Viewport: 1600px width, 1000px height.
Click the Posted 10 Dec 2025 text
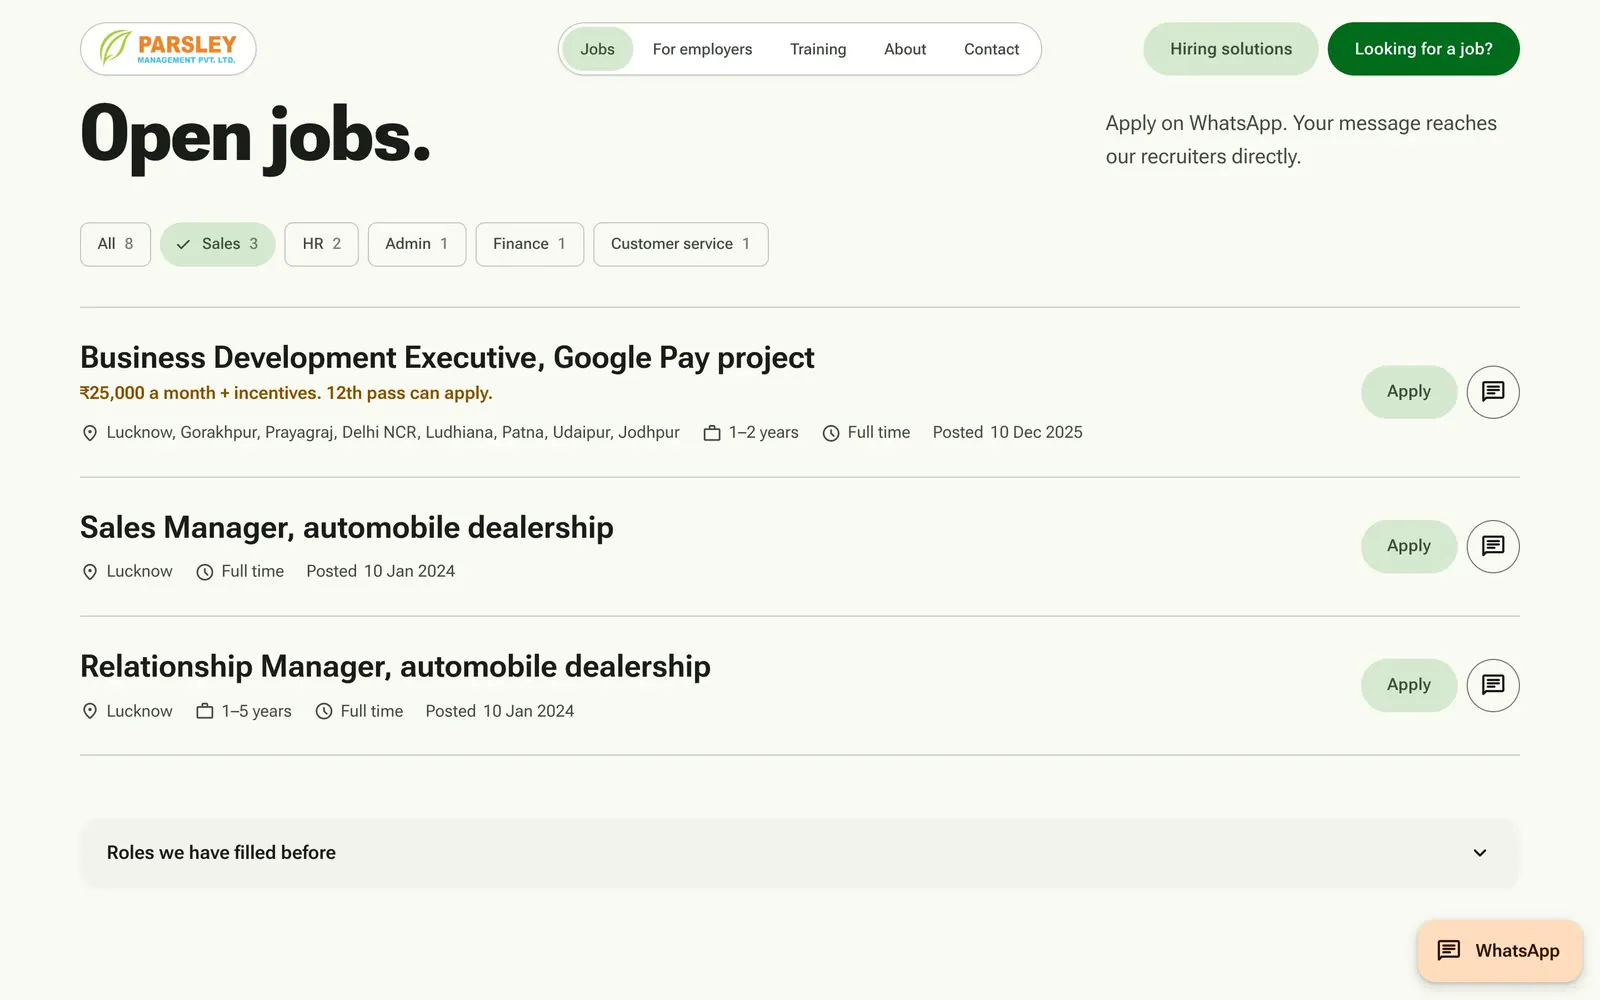coord(1007,432)
